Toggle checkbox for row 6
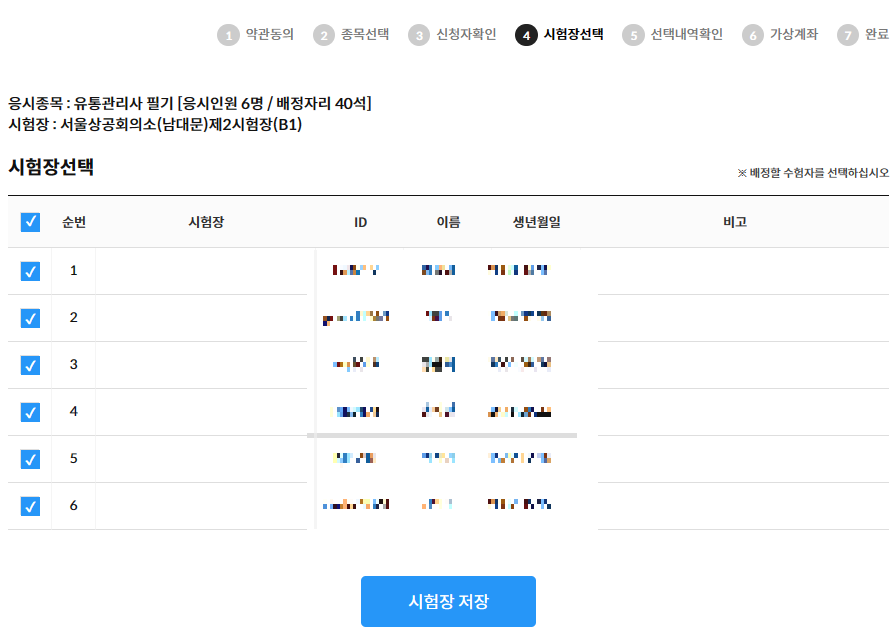The height and width of the screenshot is (638, 890). pyautogui.click(x=31, y=506)
